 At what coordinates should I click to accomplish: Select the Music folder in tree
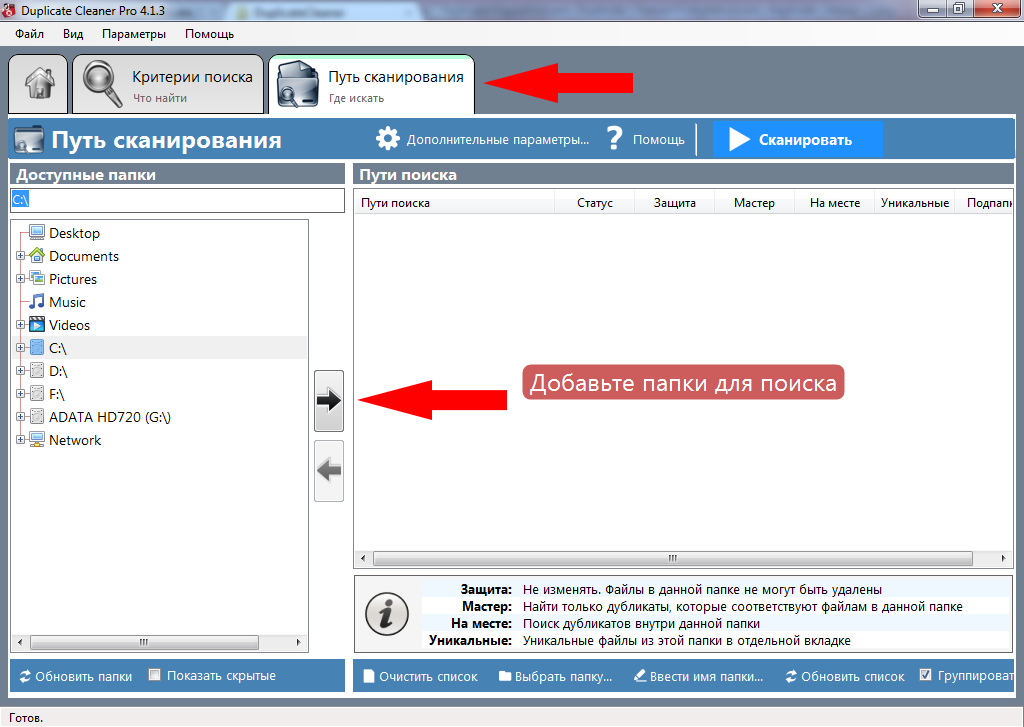point(67,302)
